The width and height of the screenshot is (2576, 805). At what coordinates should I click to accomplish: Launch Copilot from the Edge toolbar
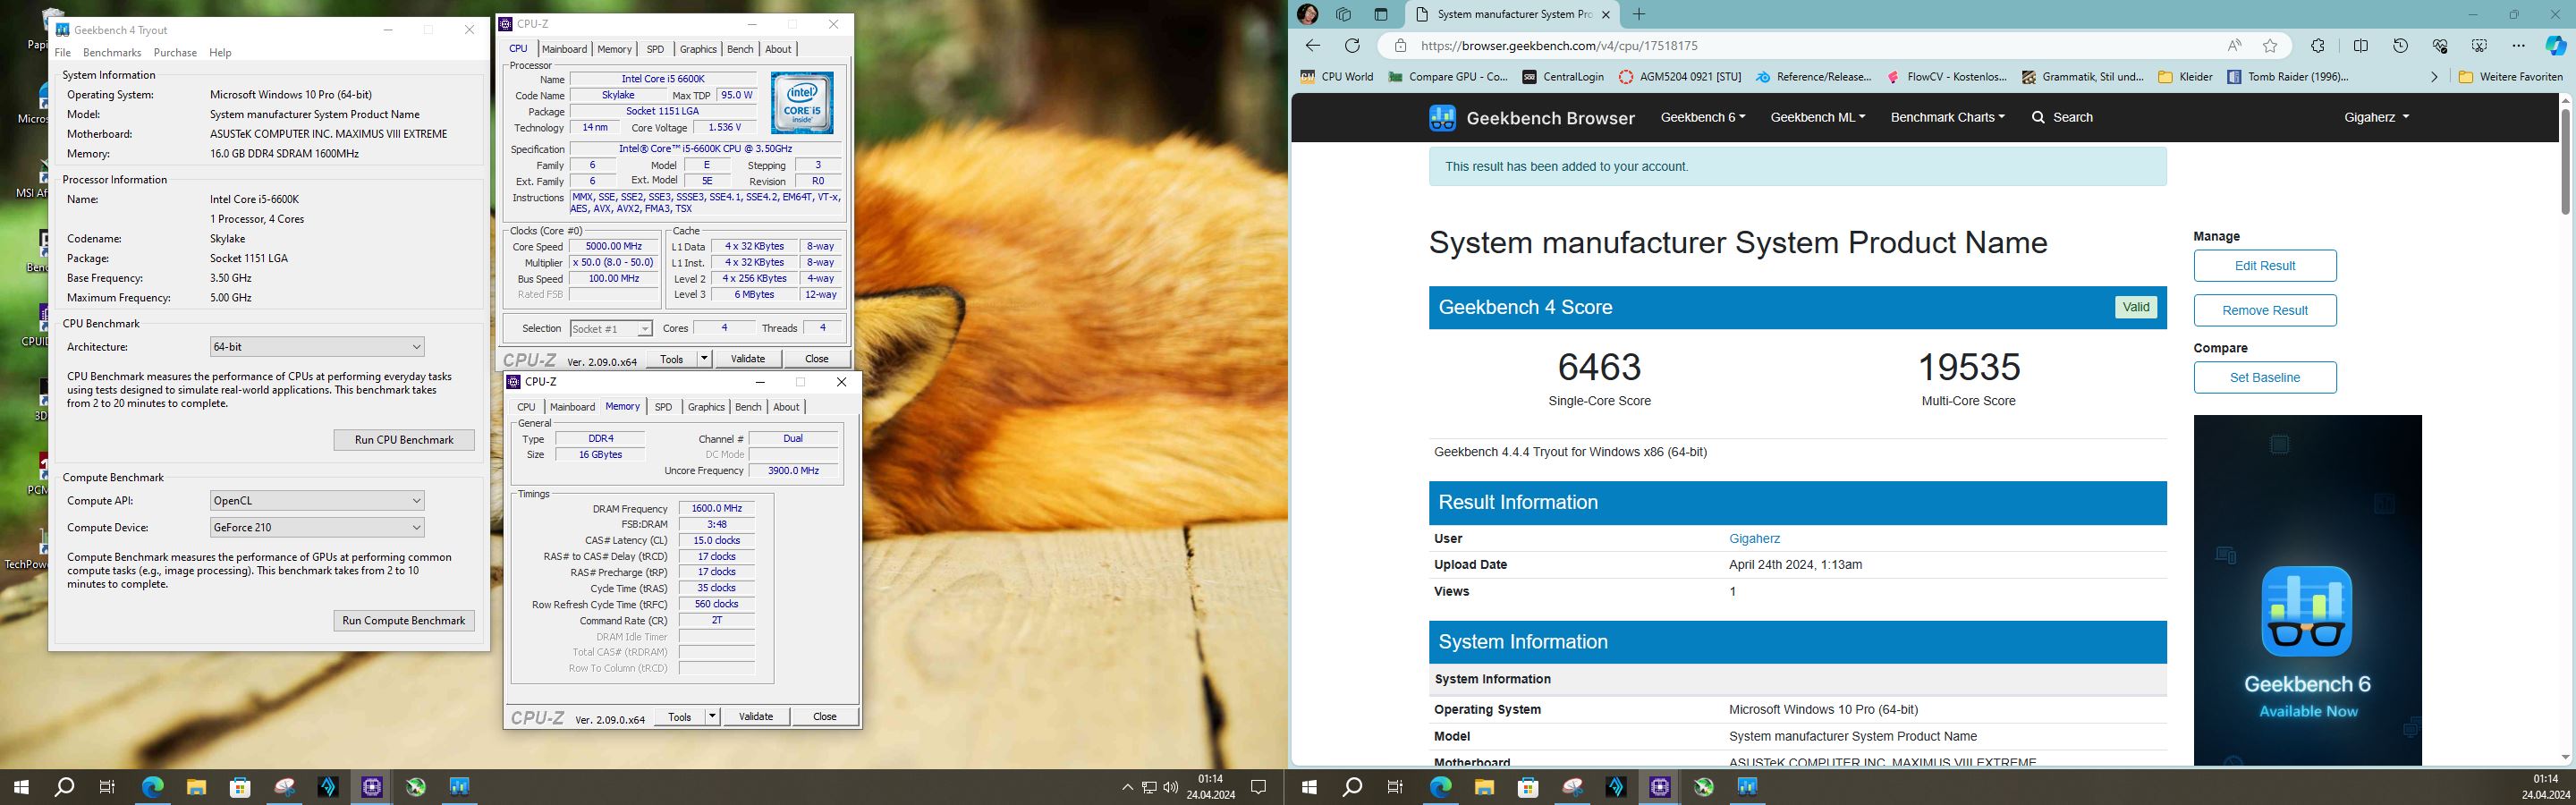tap(2555, 45)
